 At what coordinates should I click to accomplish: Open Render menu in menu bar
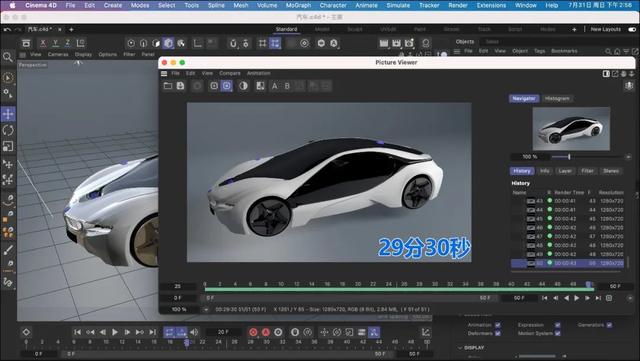click(x=458, y=5)
